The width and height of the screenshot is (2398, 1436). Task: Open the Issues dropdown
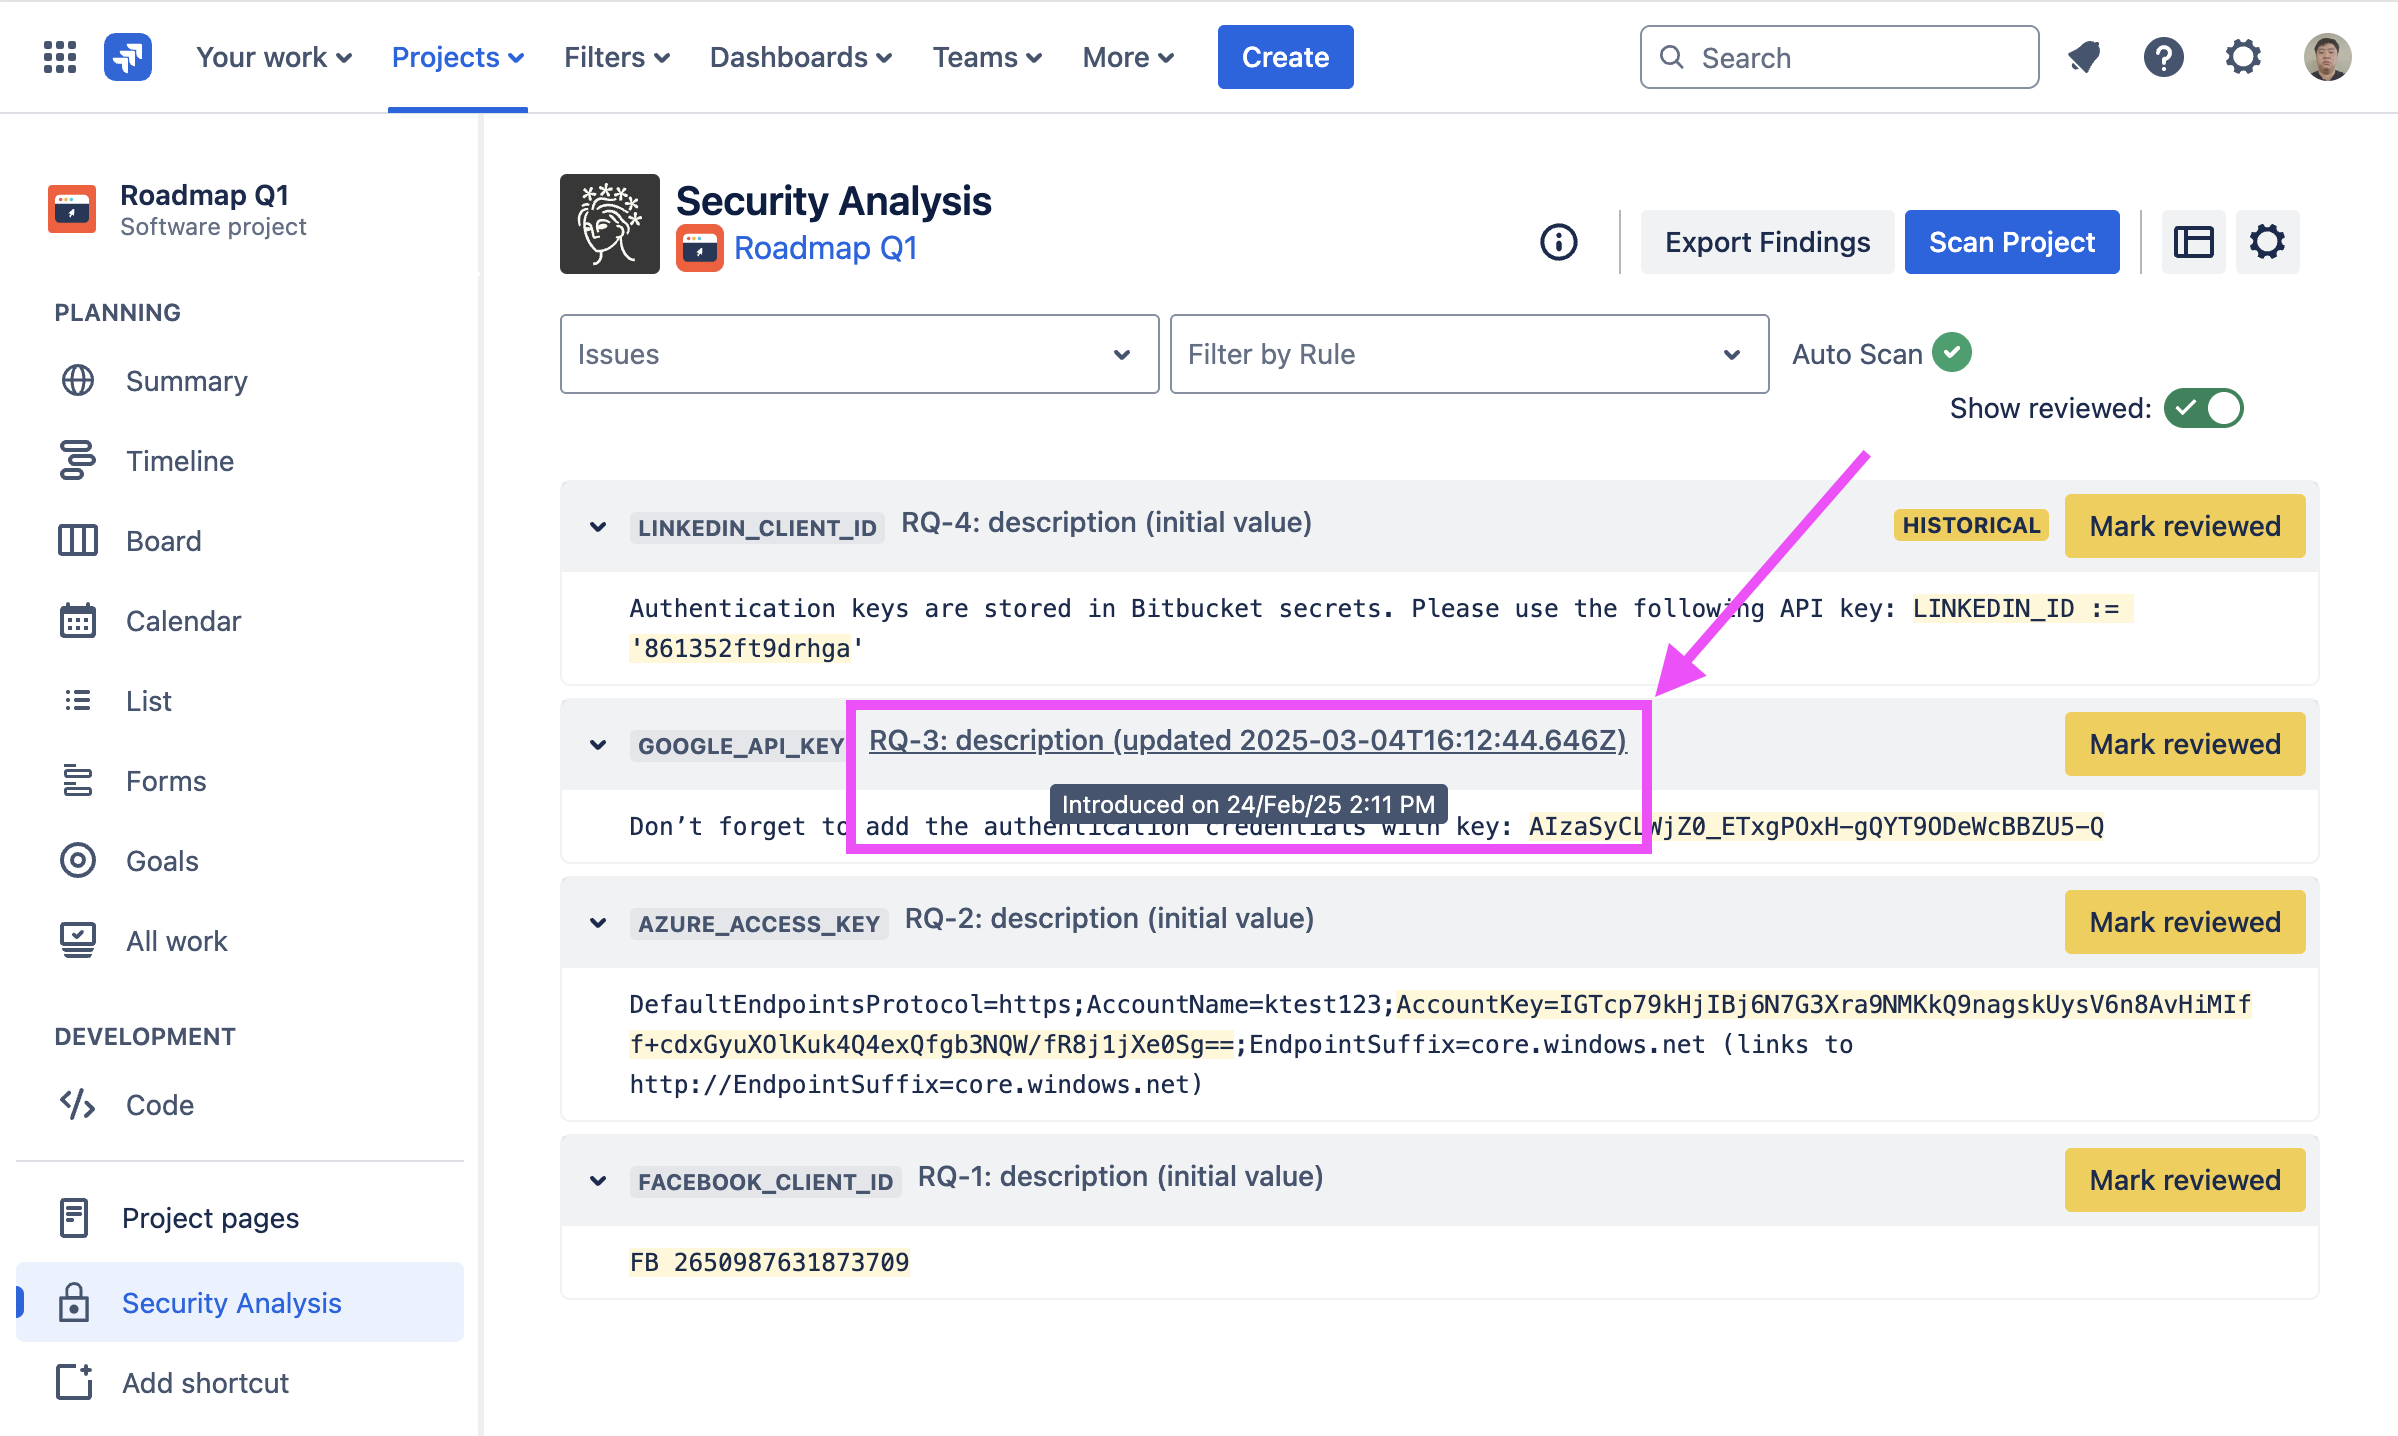[x=859, y=354]
